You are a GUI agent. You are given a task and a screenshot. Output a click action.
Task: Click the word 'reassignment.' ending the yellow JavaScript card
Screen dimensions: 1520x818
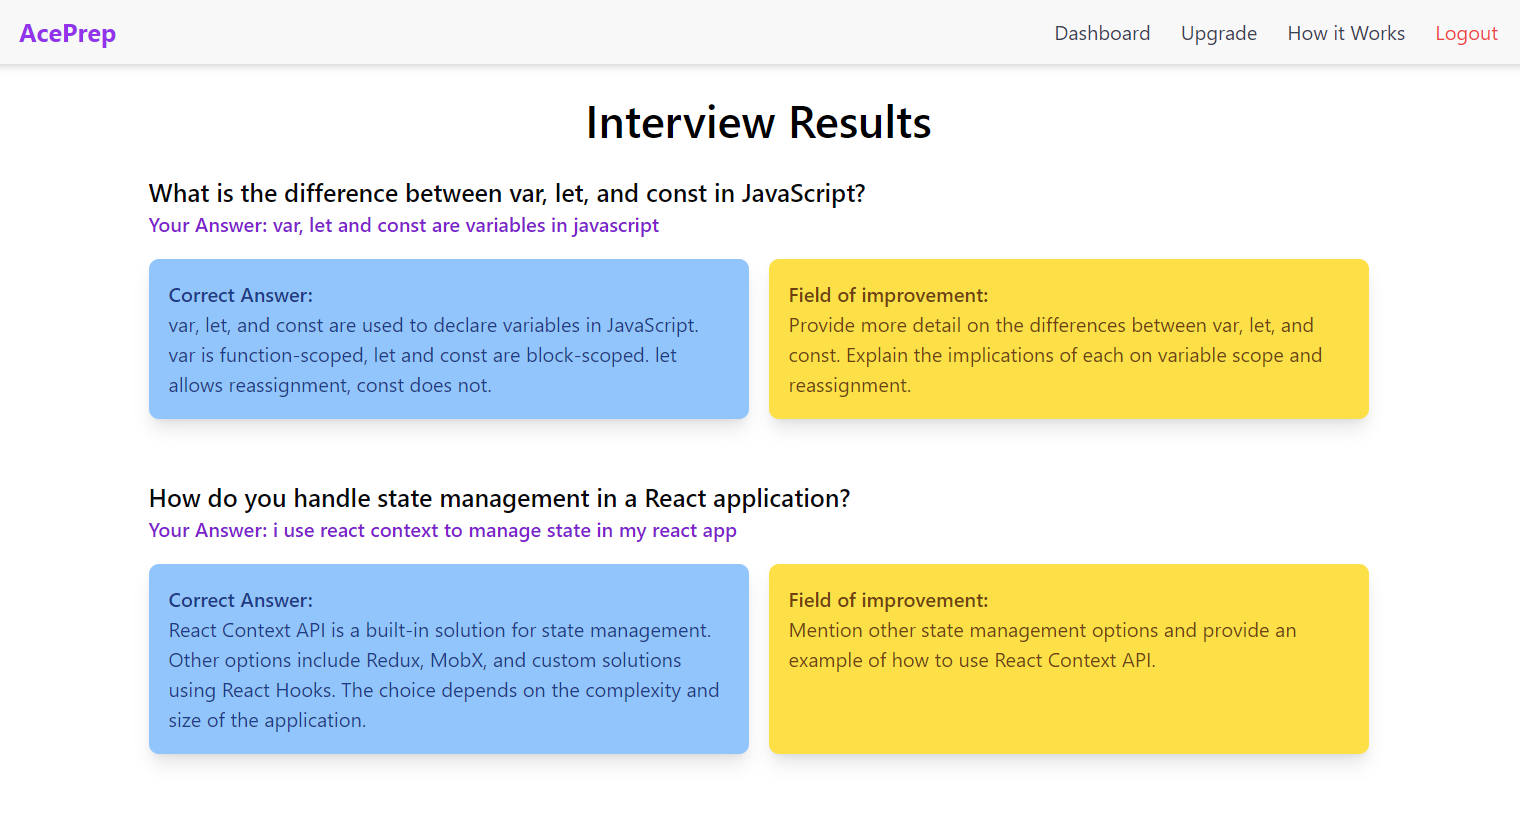pos(850,386)
